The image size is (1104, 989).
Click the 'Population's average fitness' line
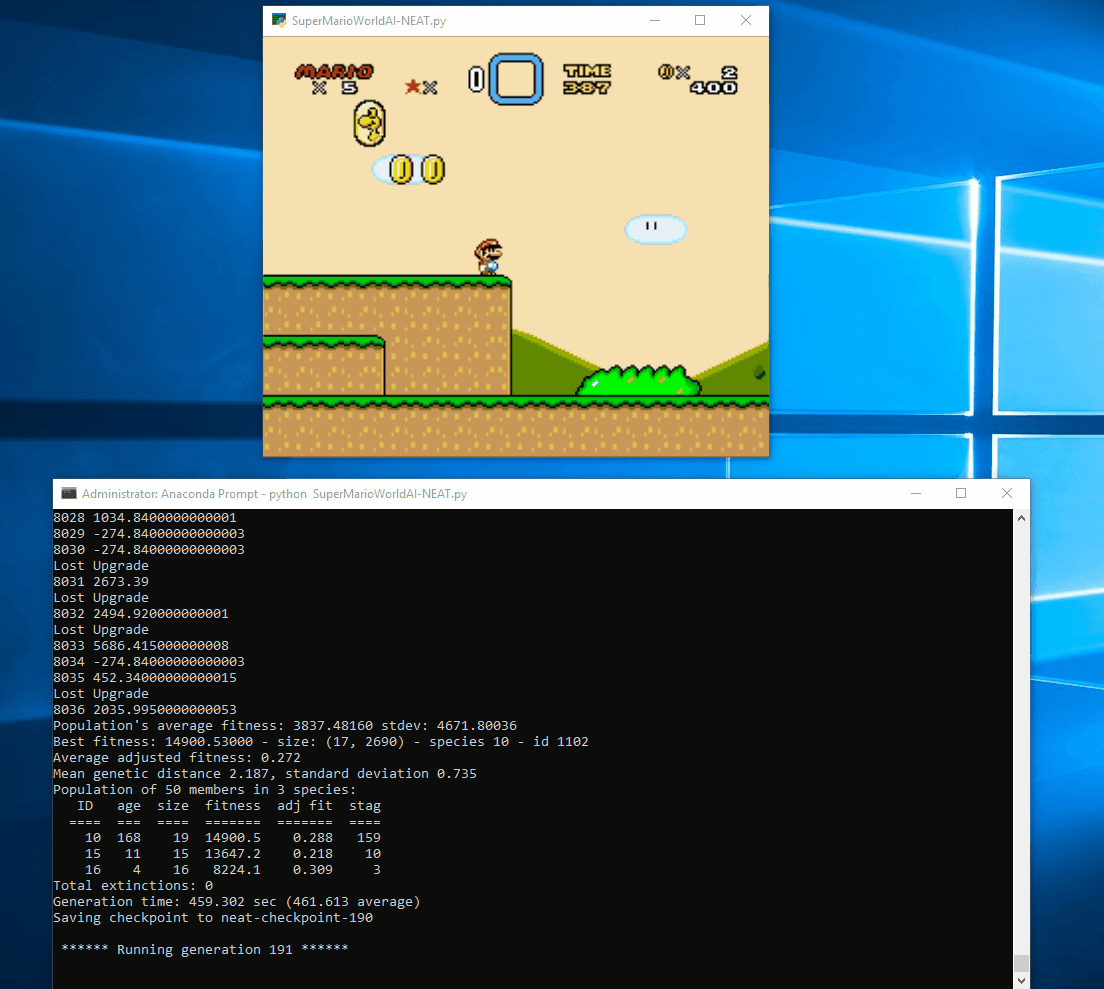[285, 726]
